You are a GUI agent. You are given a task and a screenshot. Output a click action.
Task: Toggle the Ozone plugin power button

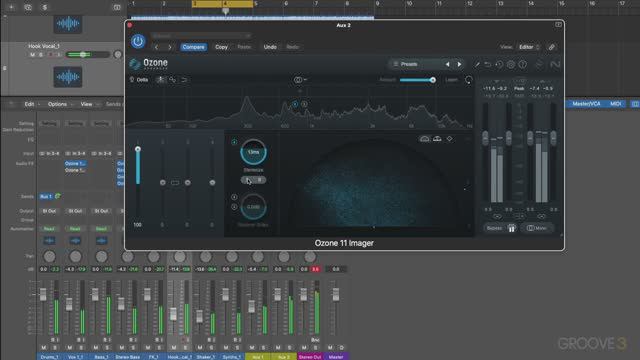click(138, 41)
